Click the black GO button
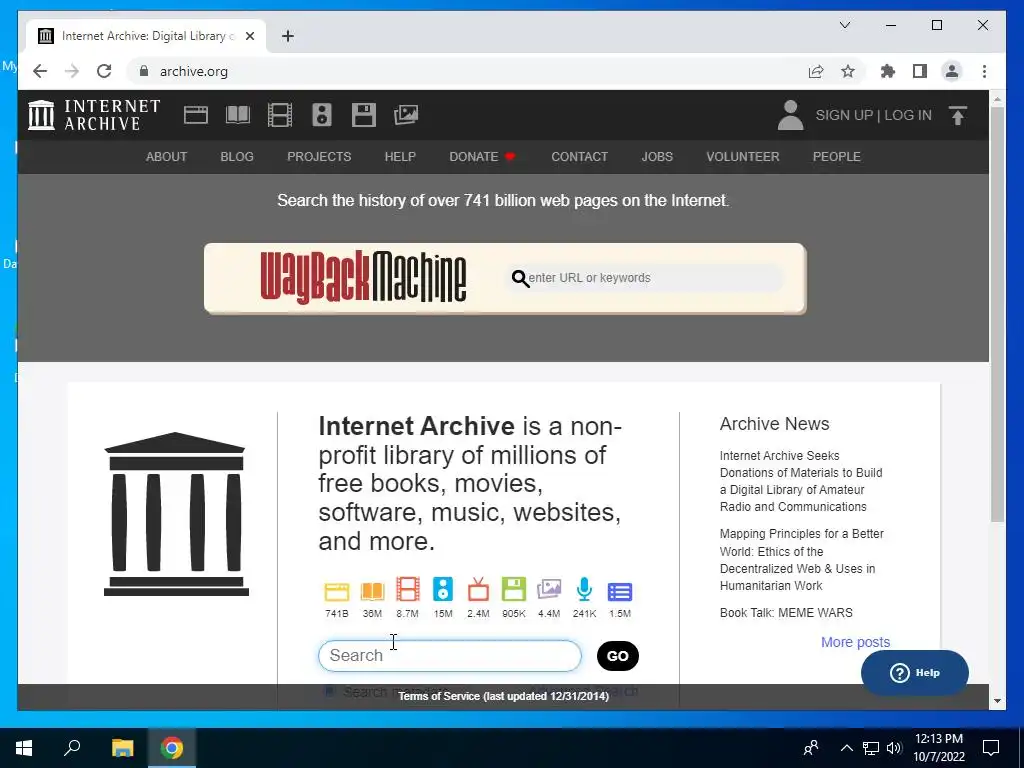Viewport: 1024px width, 768px height. (x=618, y=656)
